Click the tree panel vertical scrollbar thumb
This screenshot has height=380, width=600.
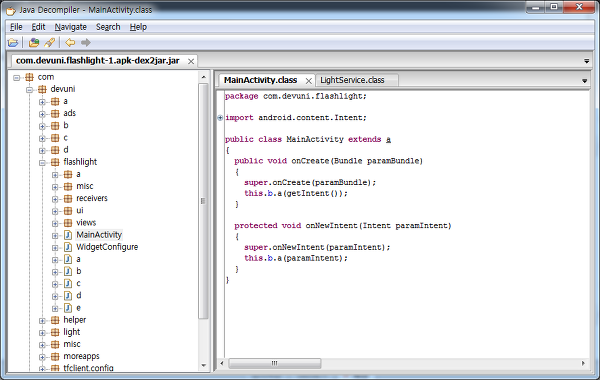coord(203,201)
